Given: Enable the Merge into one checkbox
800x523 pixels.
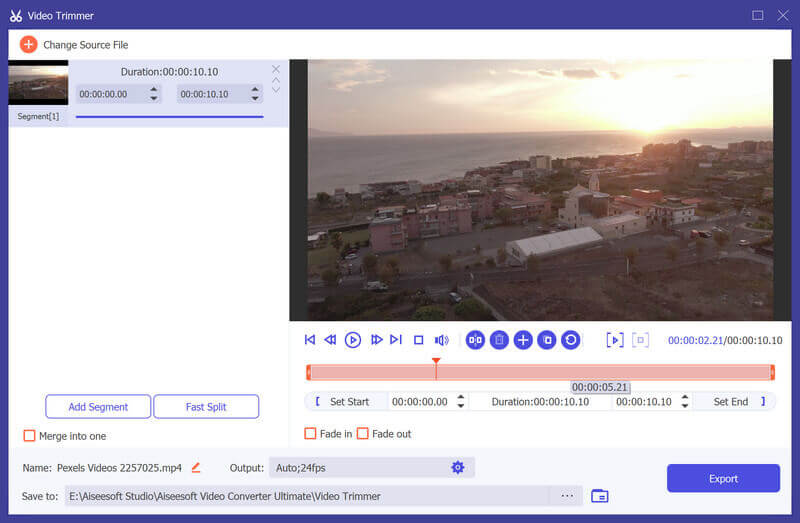Looking at the screenshot, I should (29, 436).
